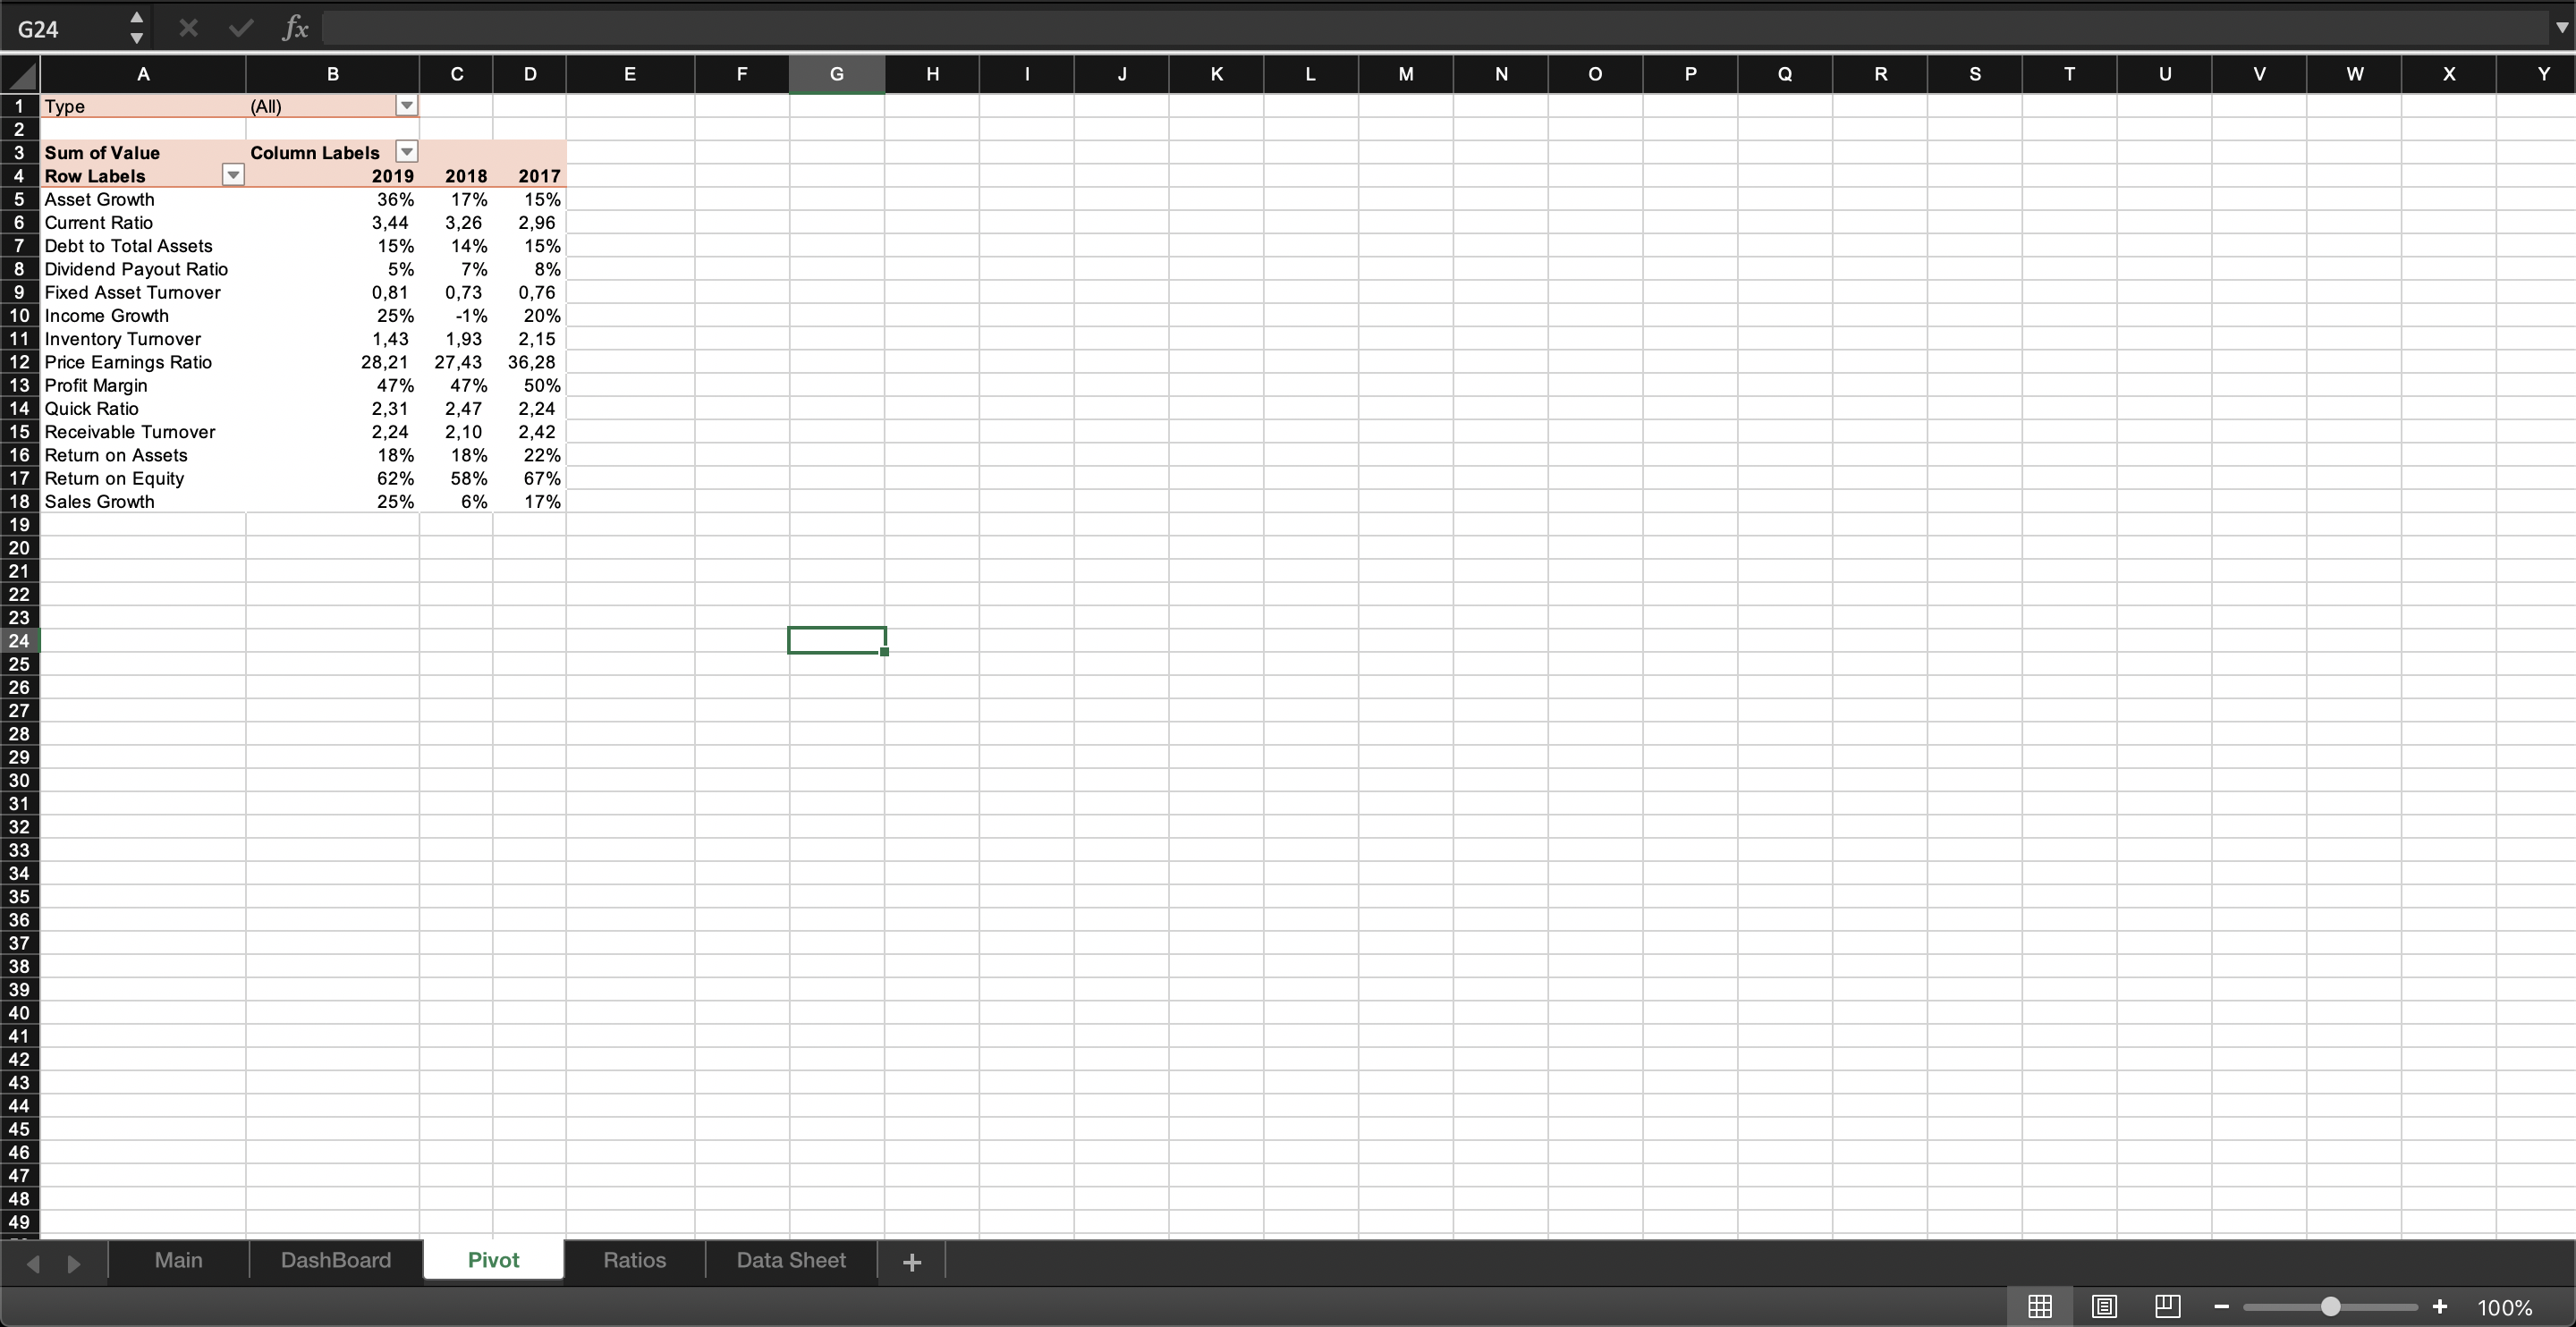Switch to Page Break Preview icon
2576x1327 pixels.
(2167, 1306)
